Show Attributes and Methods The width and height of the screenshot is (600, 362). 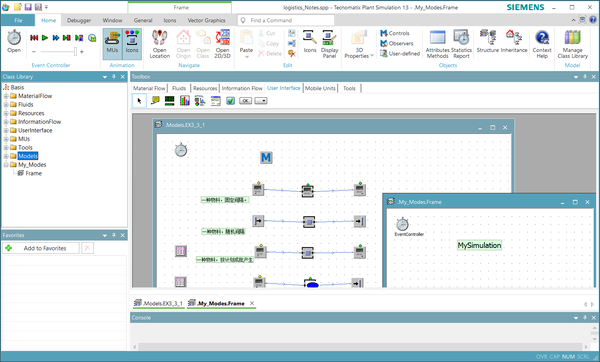[437, 44]
